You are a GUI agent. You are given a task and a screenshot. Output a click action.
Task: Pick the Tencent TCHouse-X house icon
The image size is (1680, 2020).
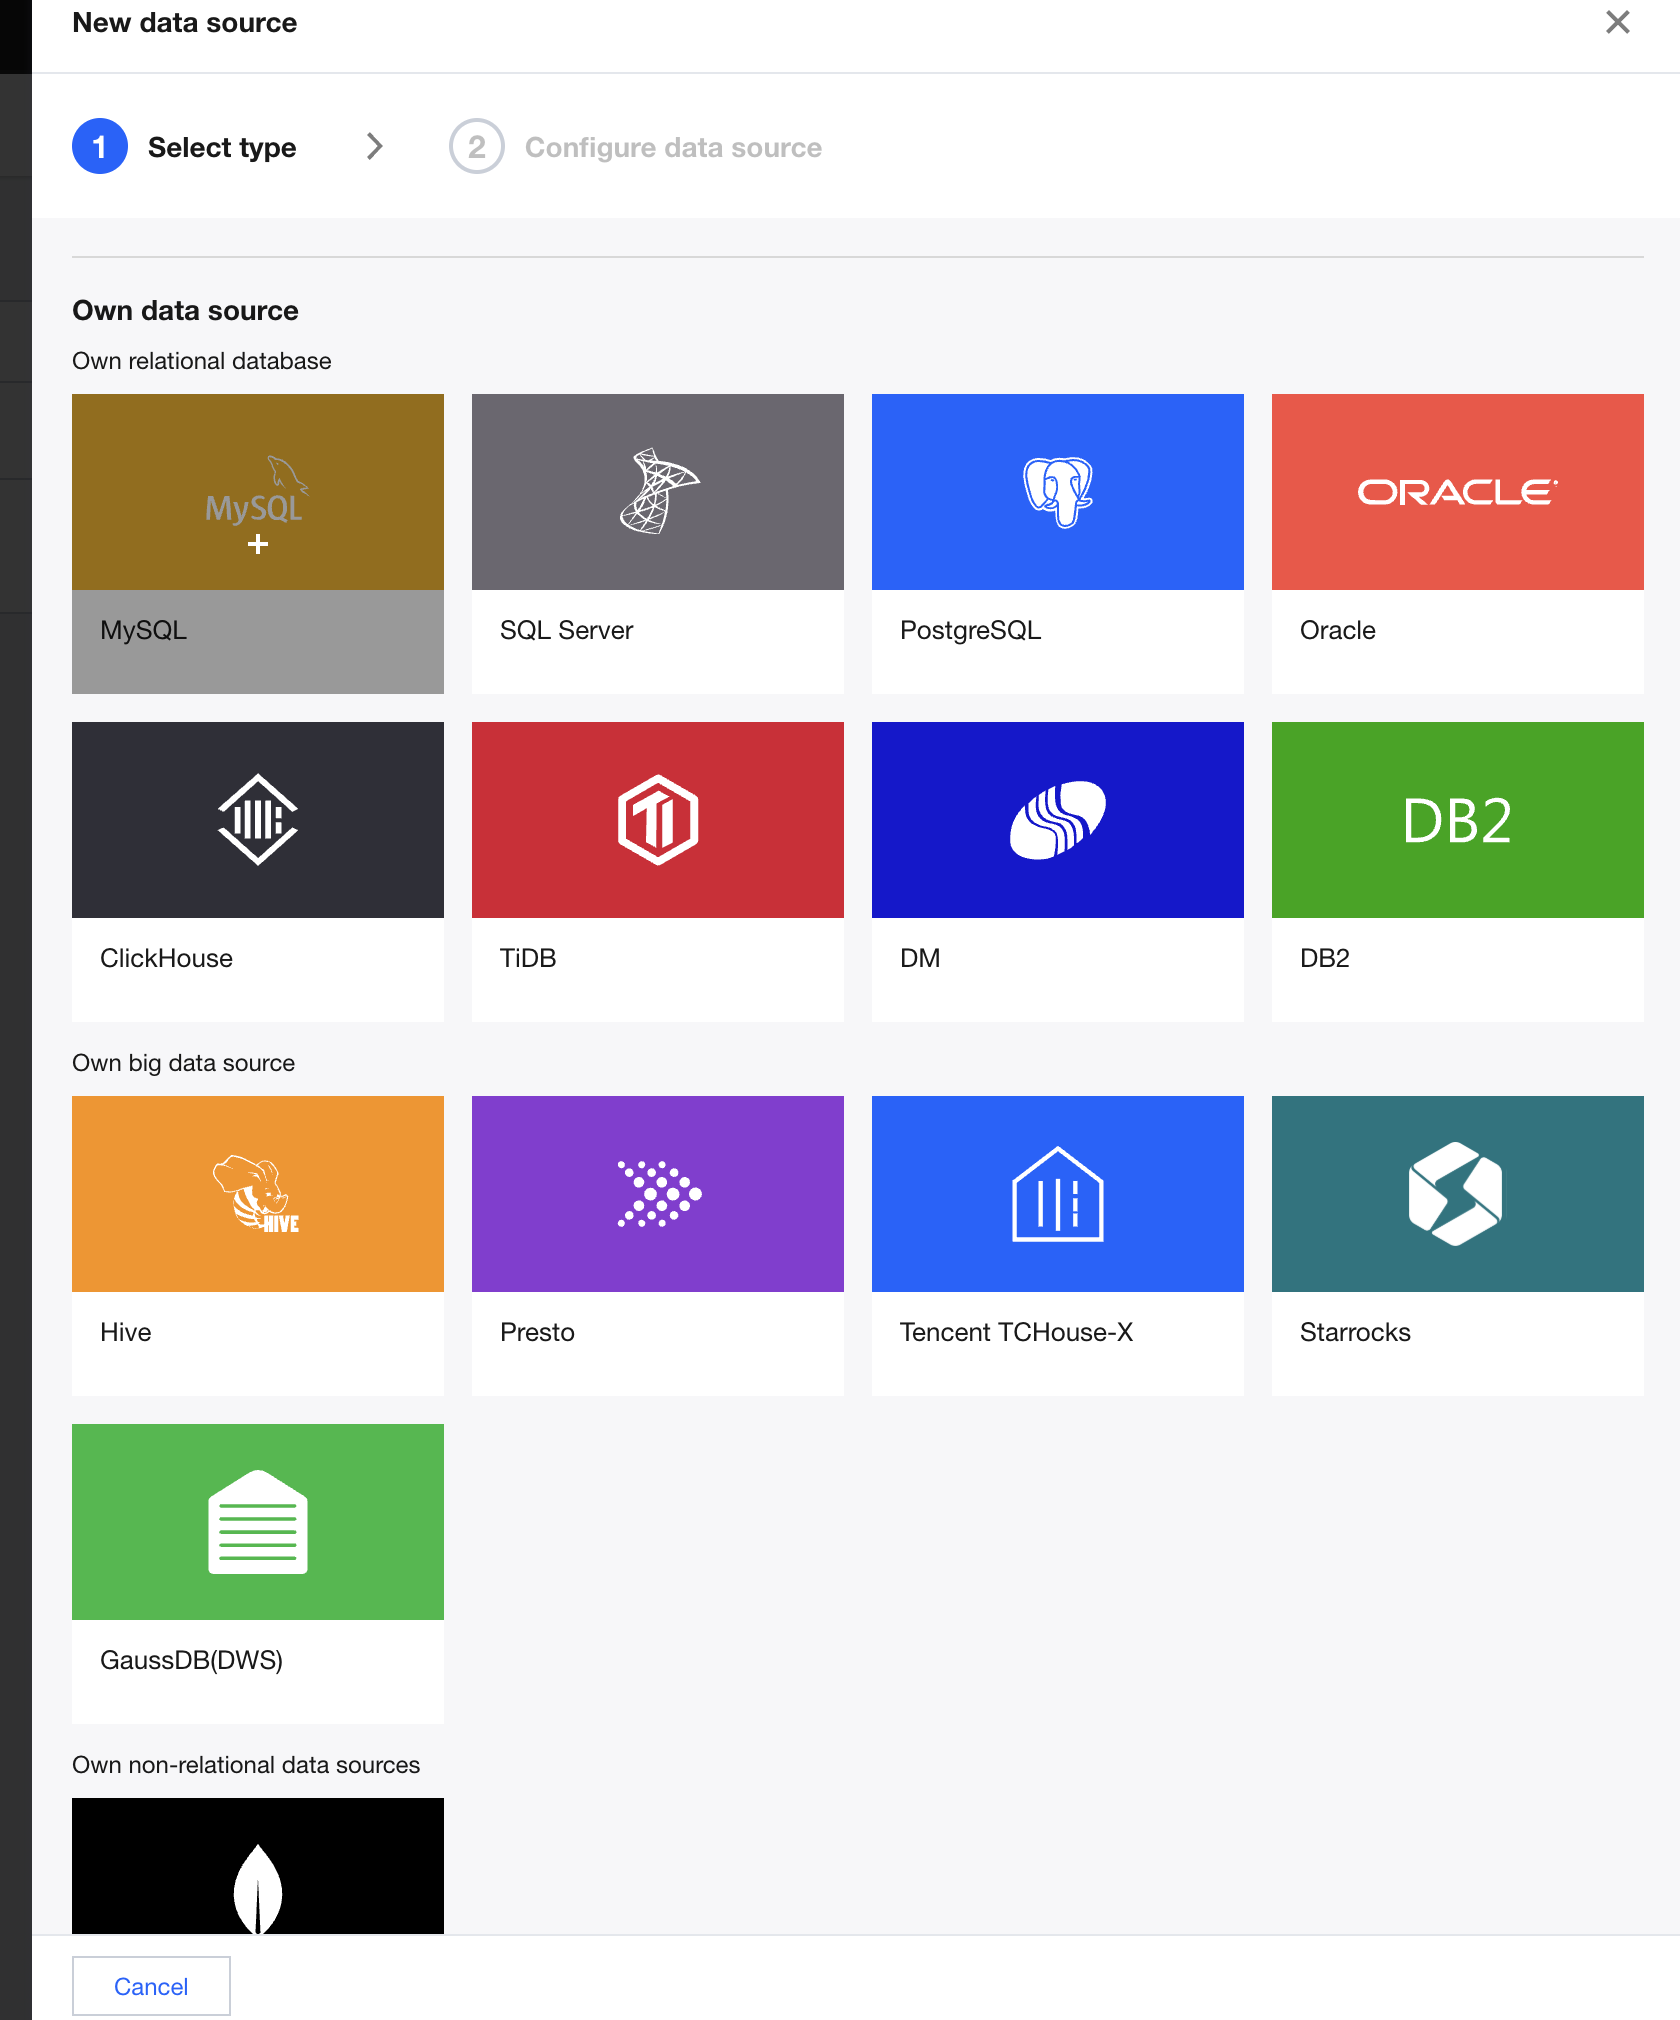1058,1194
